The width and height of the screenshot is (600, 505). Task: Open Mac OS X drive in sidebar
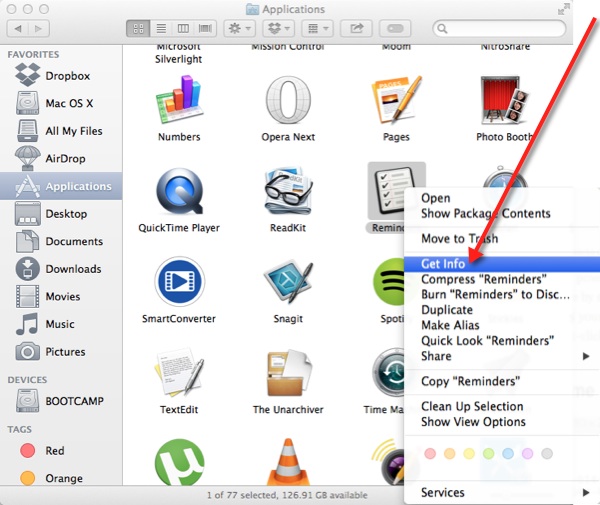click(x=61, y=103)
